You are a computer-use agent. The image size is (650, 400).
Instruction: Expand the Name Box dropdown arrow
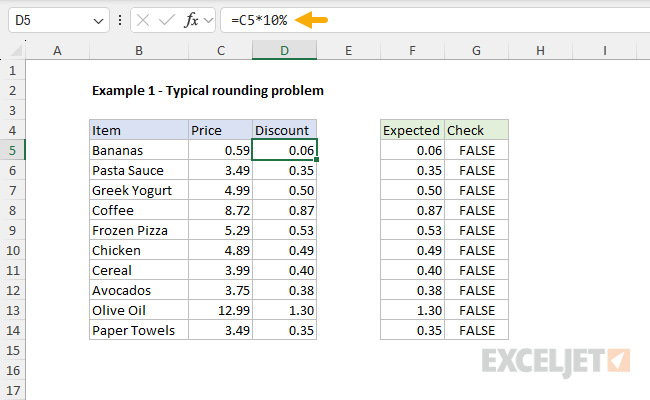(x=98, y=21)
